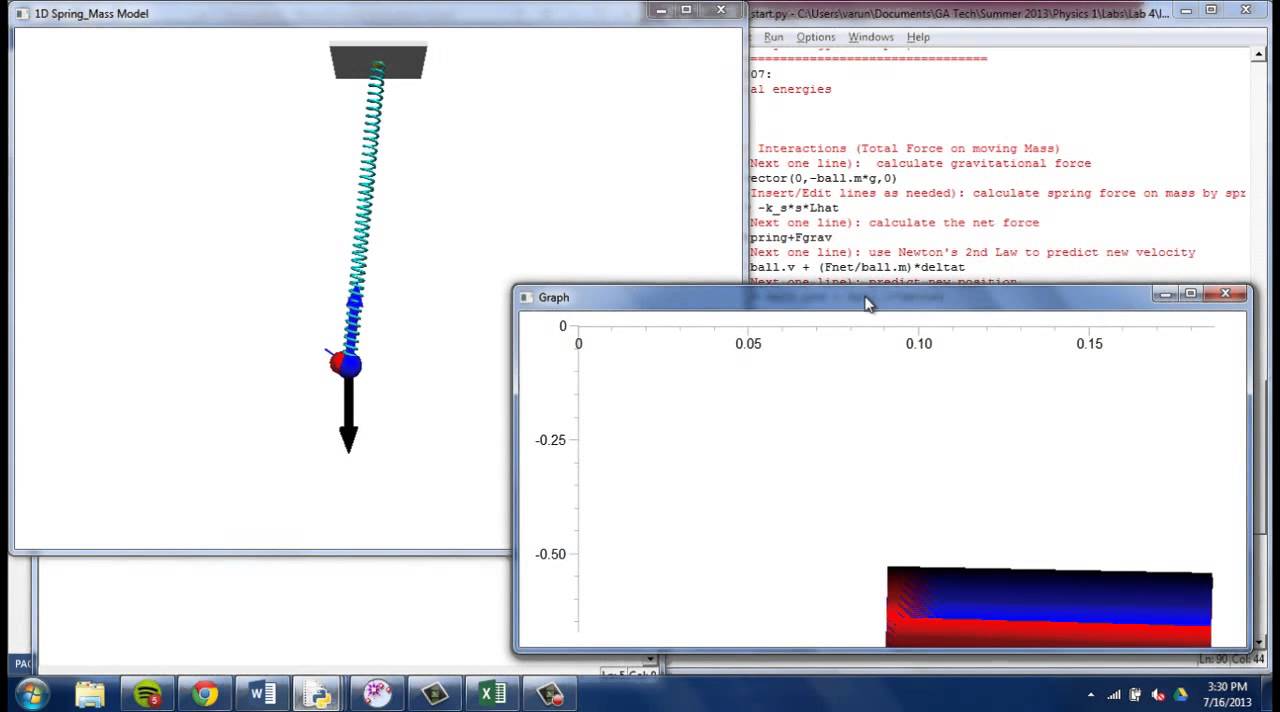Viewport: 1280px width, 712px height.
Task: Open the Windows Start menu
Action: pyautogui.click(x=31, y=694)
